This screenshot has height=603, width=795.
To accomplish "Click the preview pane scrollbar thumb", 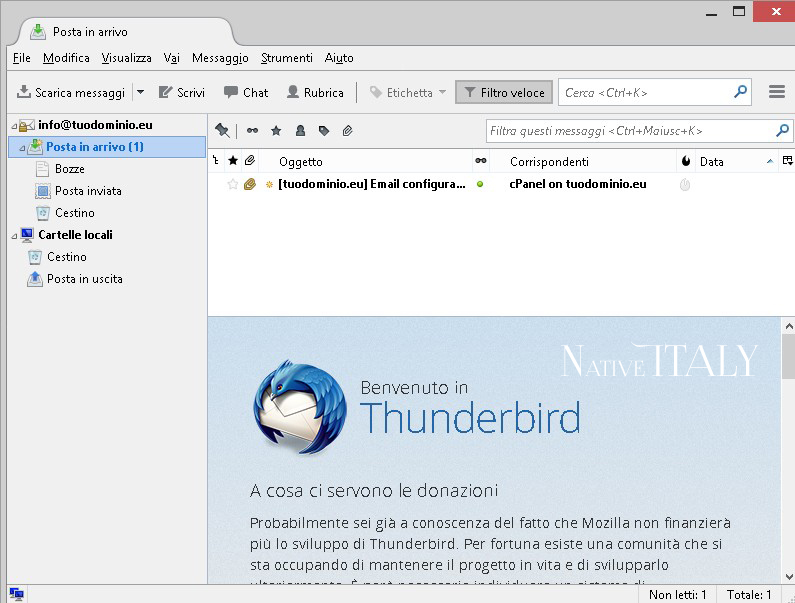I will tap(788, 357).
